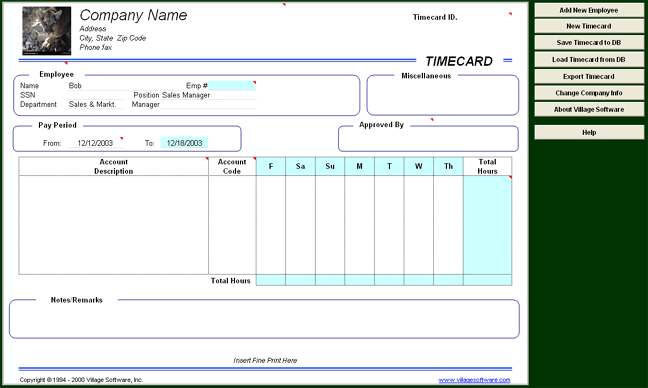Select the Emp # field
This screenshot has width=648, height=388.
click(x=232, y=86)
